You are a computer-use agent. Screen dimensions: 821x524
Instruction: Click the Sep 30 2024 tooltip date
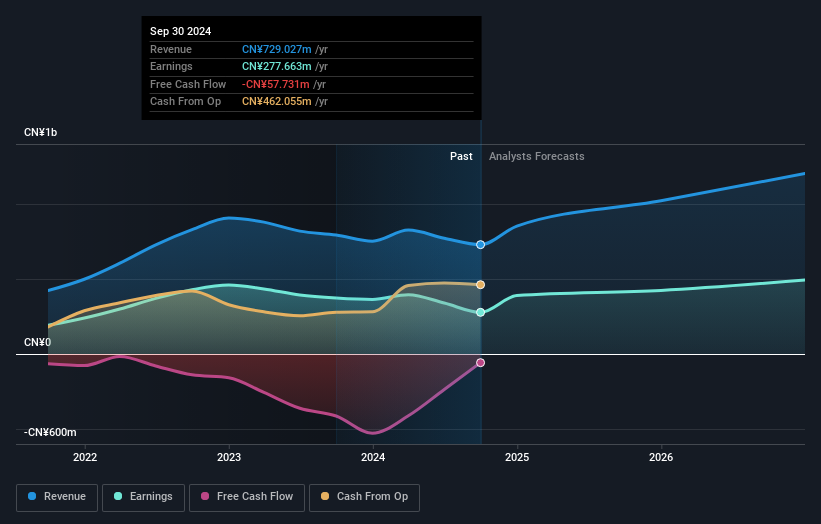[181, 31]
